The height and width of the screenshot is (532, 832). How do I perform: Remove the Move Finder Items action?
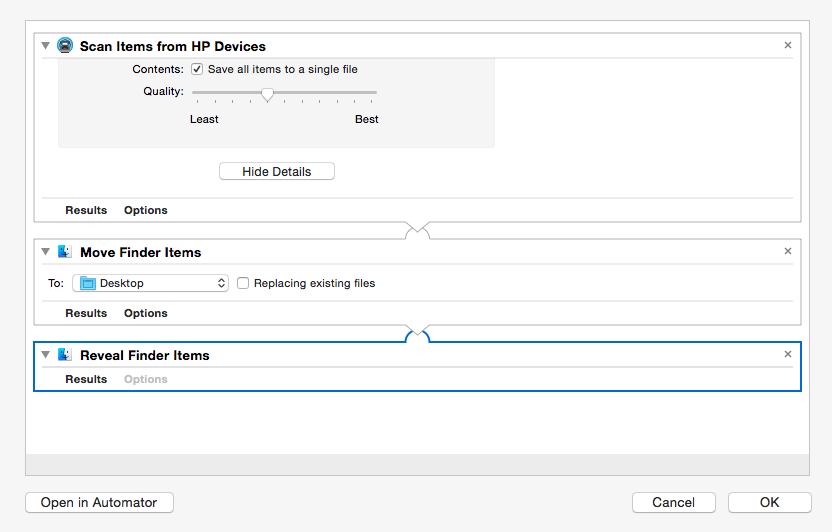(x=787, y=251)
